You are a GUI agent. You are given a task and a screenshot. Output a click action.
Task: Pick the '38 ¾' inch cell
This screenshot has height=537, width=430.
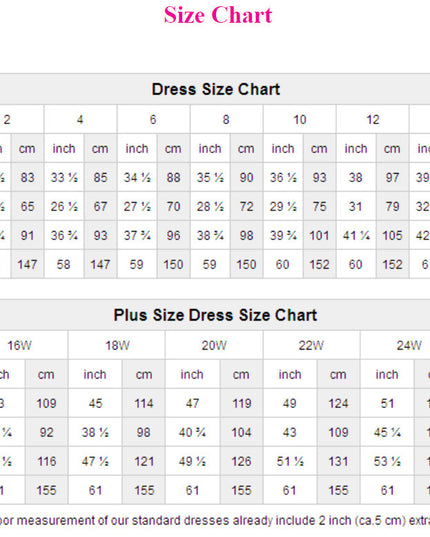[x=210, y=235]
